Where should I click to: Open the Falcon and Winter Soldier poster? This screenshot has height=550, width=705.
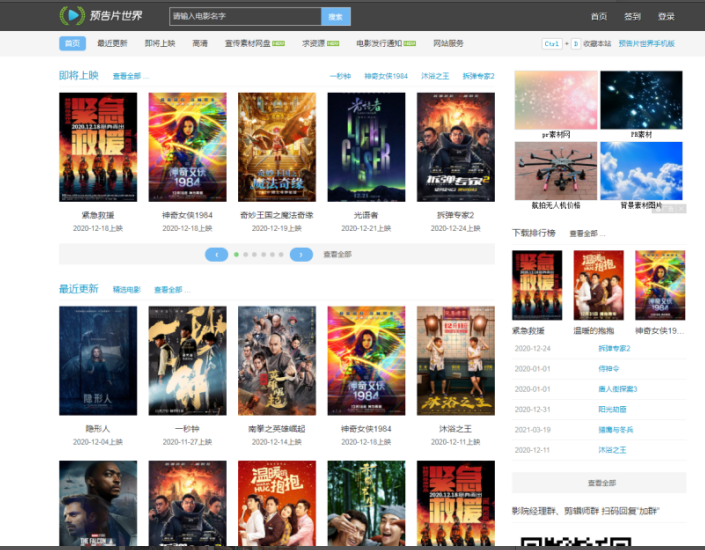[x=98, y=503]
